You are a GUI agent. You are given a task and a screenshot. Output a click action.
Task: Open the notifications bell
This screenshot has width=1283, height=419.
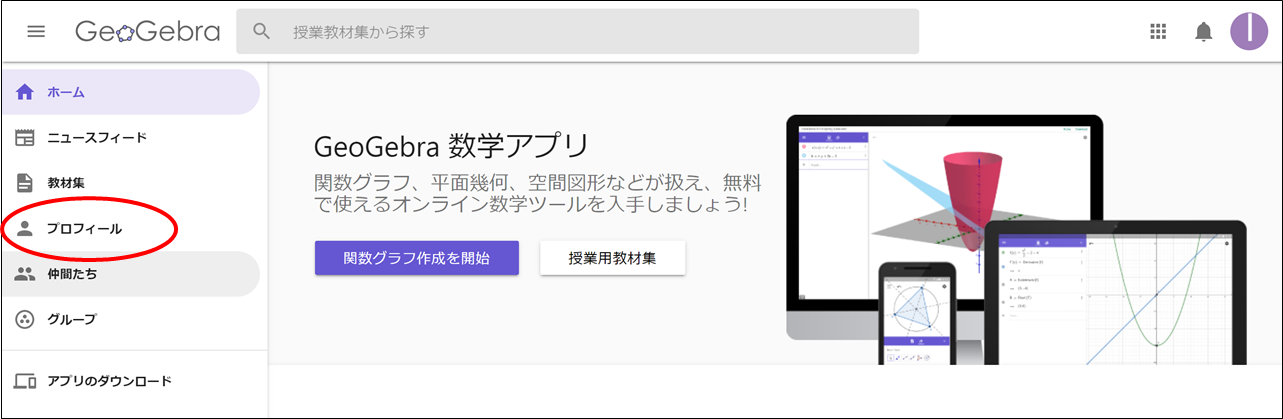point(1204,32)
